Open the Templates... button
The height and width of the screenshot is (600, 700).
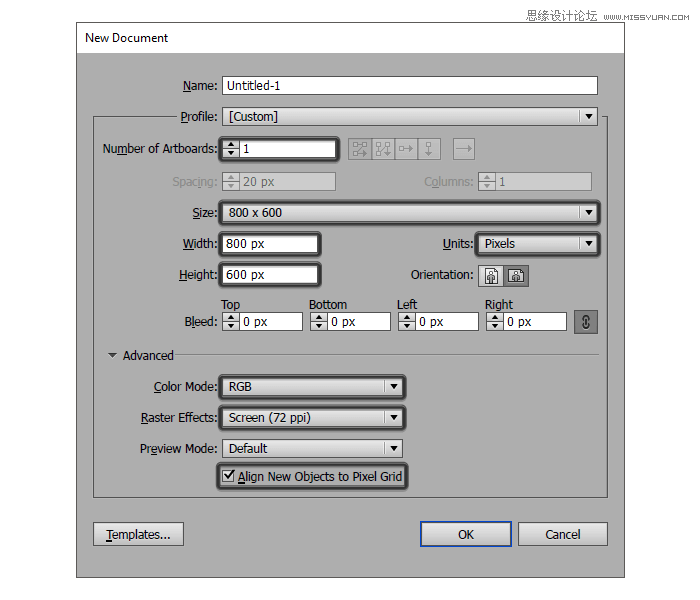[138, 534]
